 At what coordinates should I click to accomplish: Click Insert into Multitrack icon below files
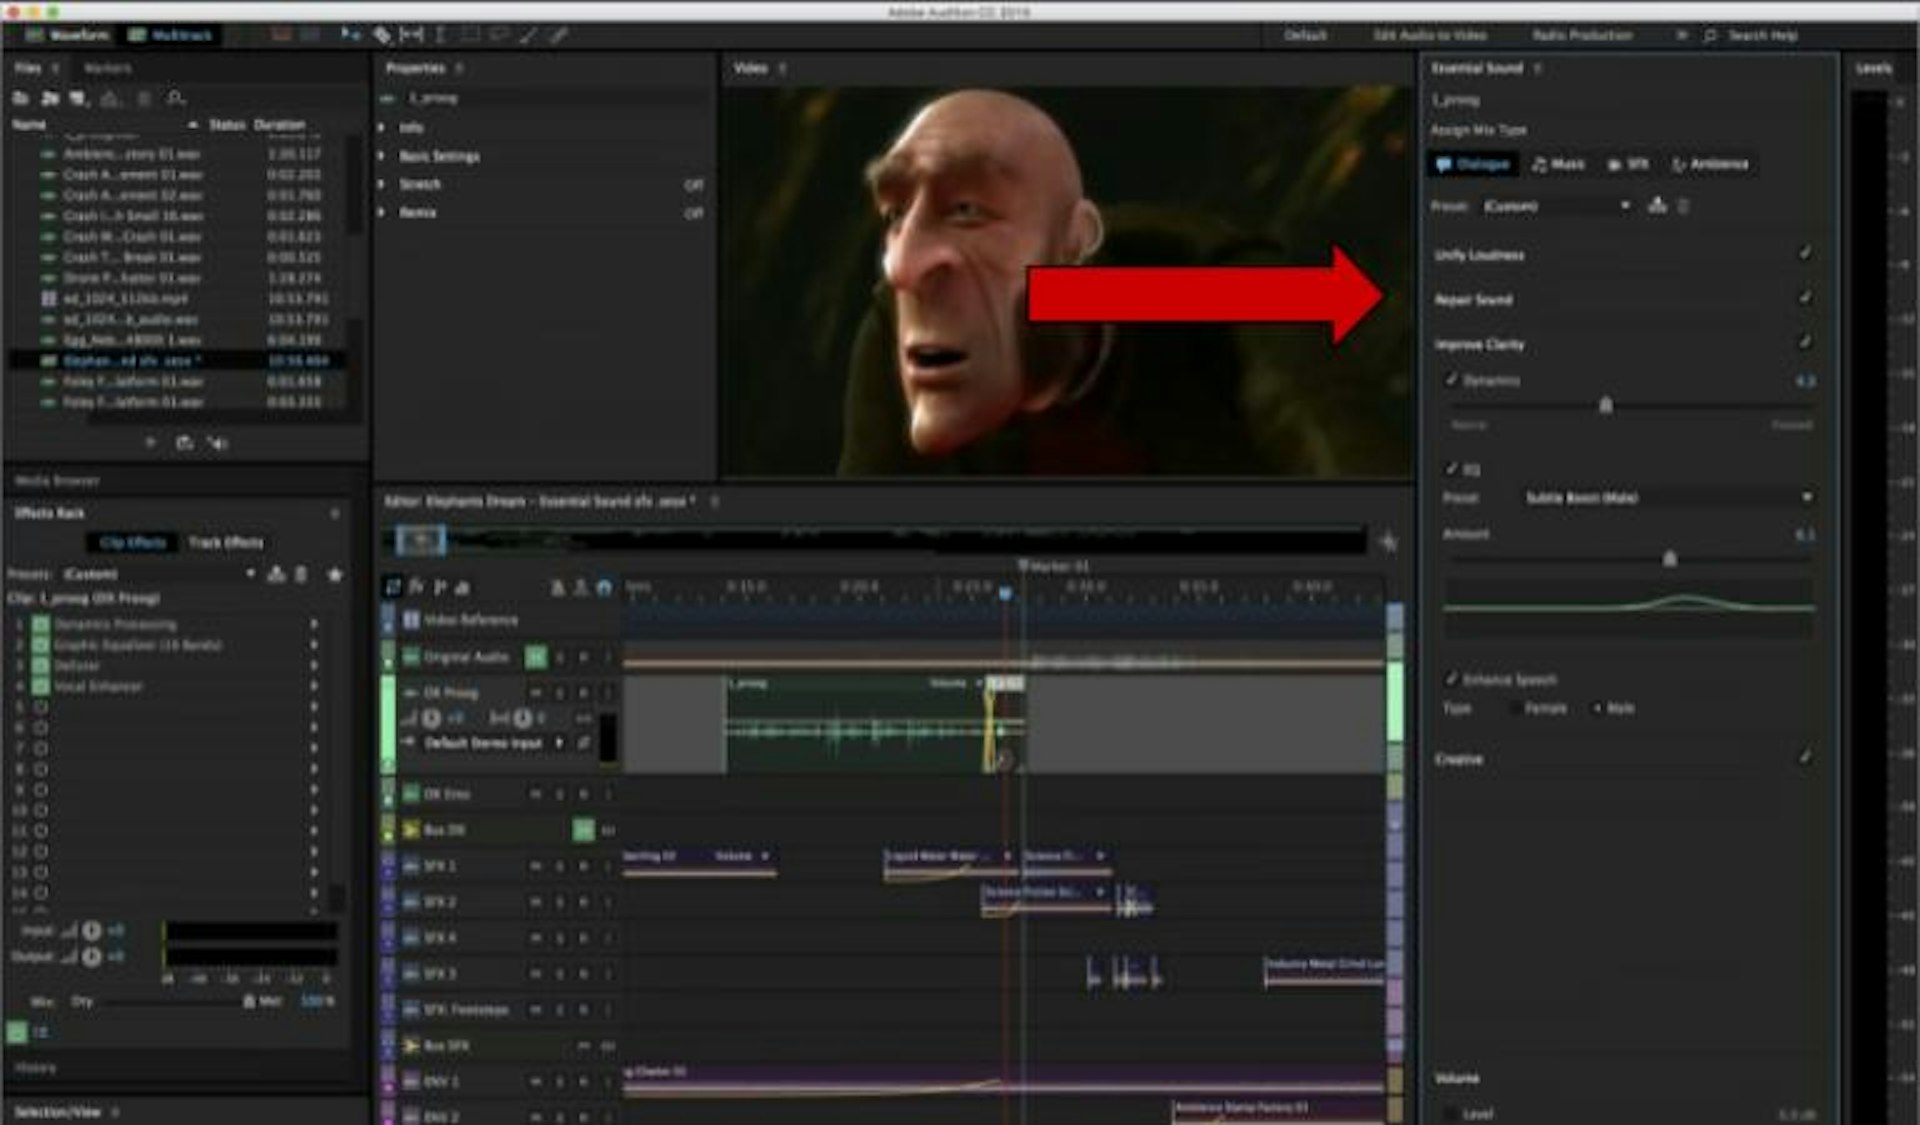184,442
